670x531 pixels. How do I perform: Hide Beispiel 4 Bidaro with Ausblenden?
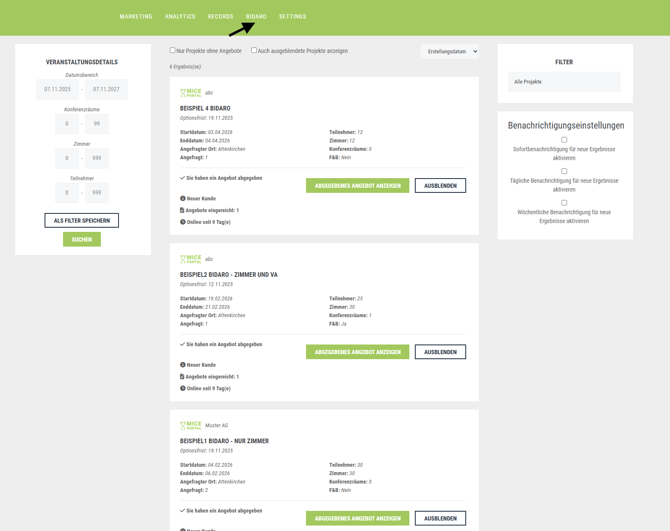click(440, 186)
